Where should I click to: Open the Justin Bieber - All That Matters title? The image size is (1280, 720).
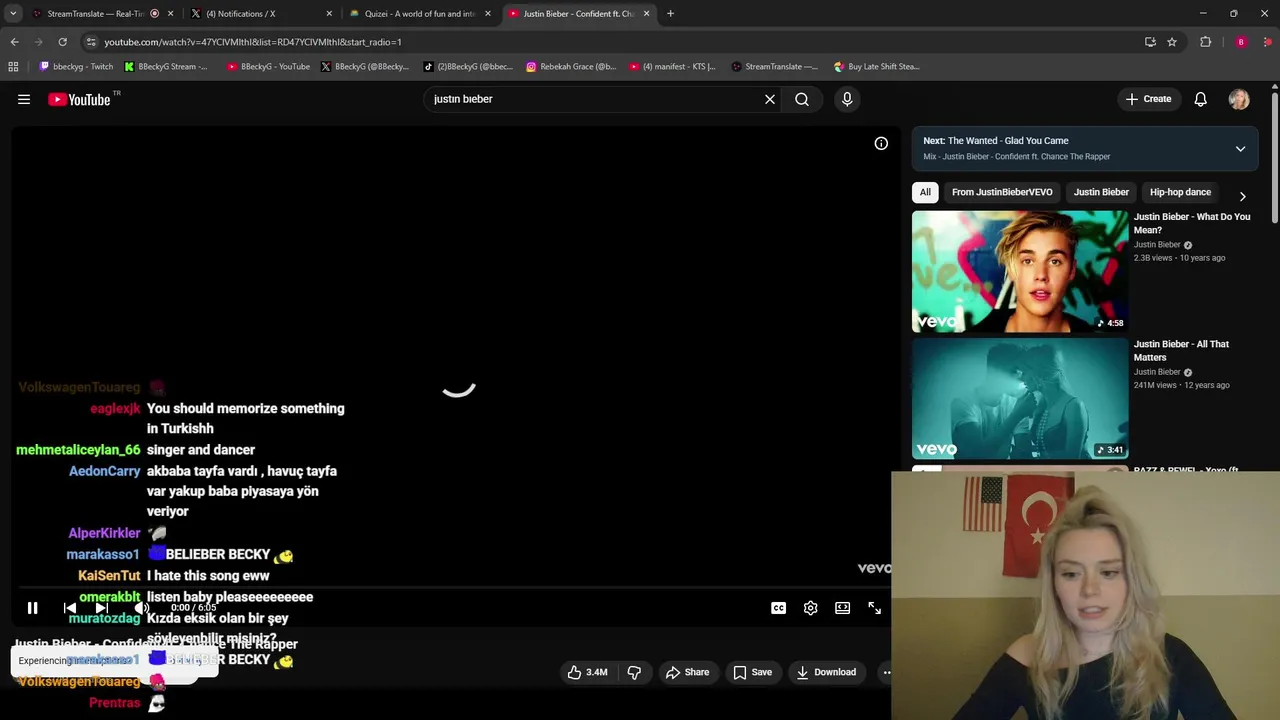[1181, 350]
